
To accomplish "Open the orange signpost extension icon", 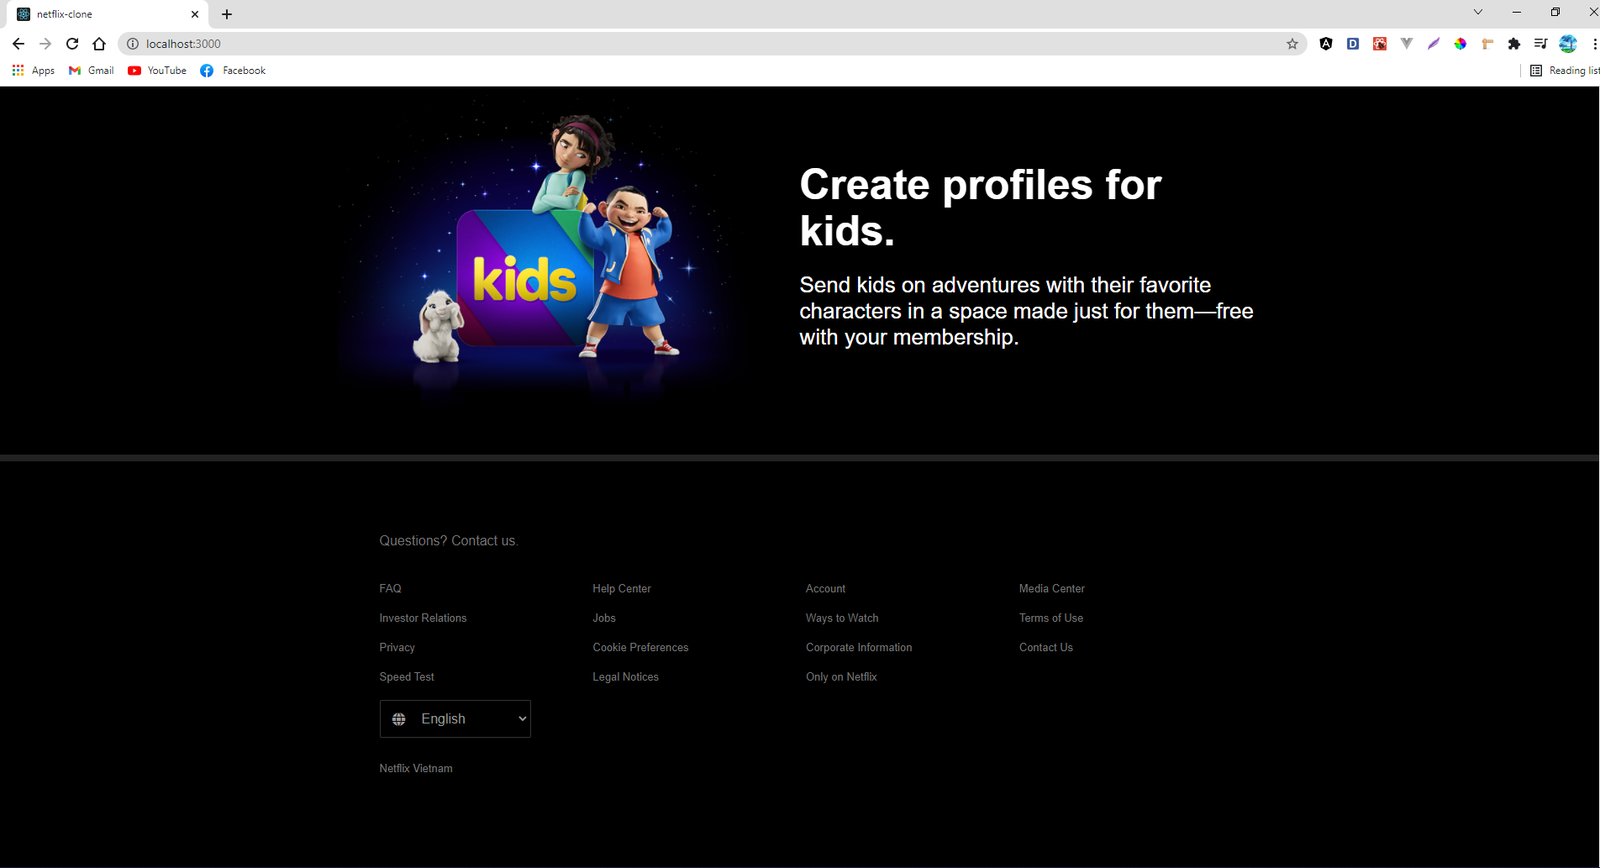I will [1488, 44].
